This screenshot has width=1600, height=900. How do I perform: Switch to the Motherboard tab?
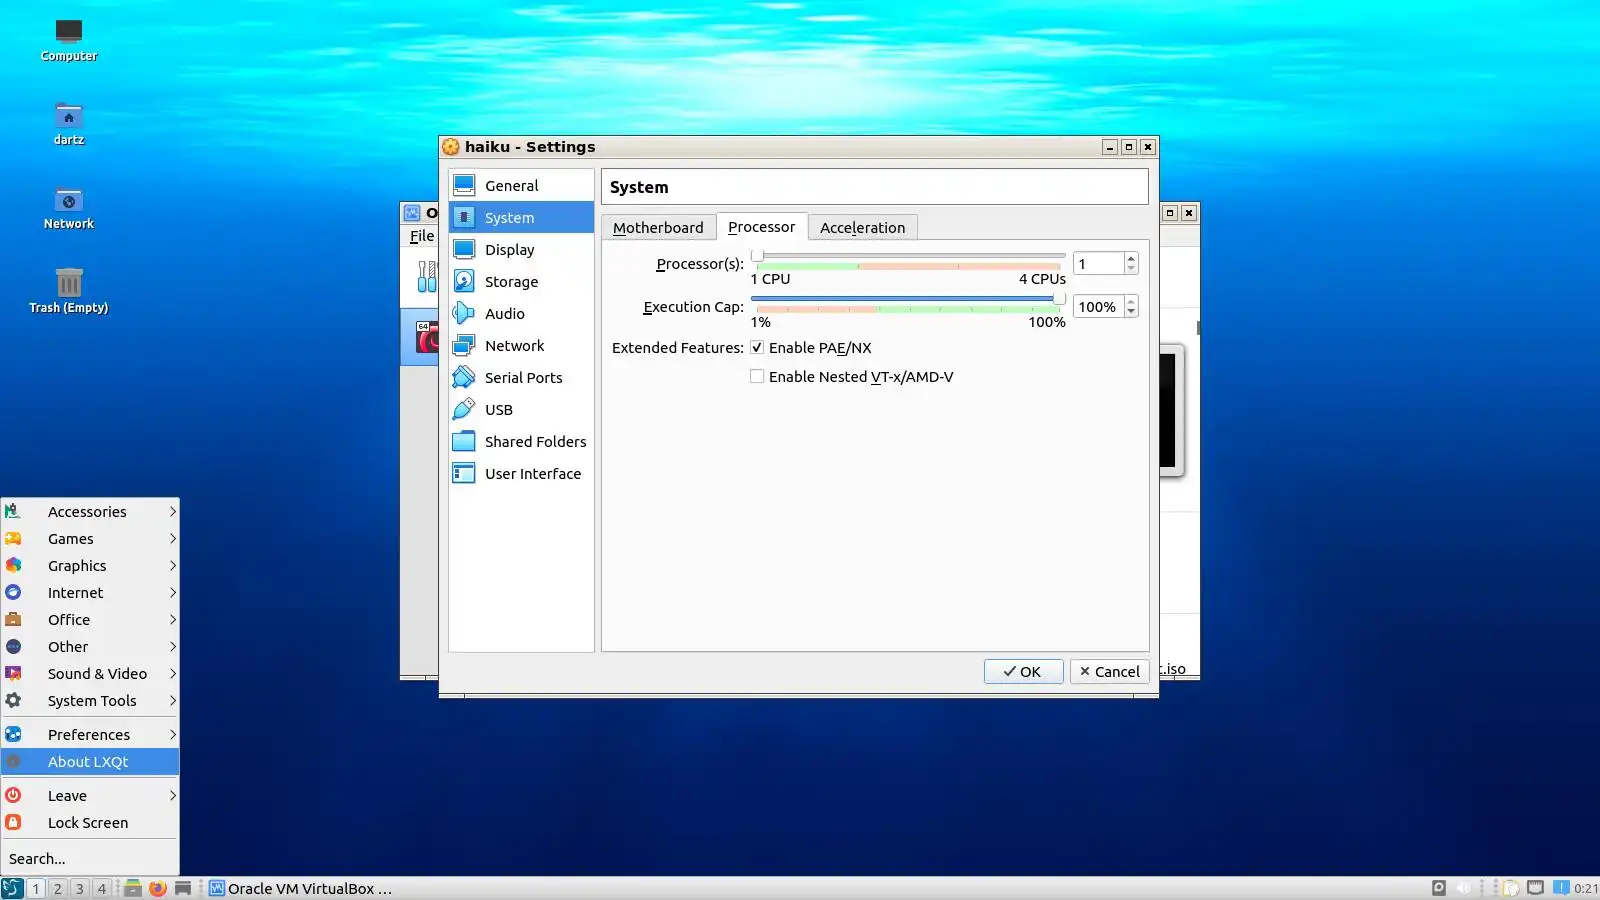click(x=658, y=228)
